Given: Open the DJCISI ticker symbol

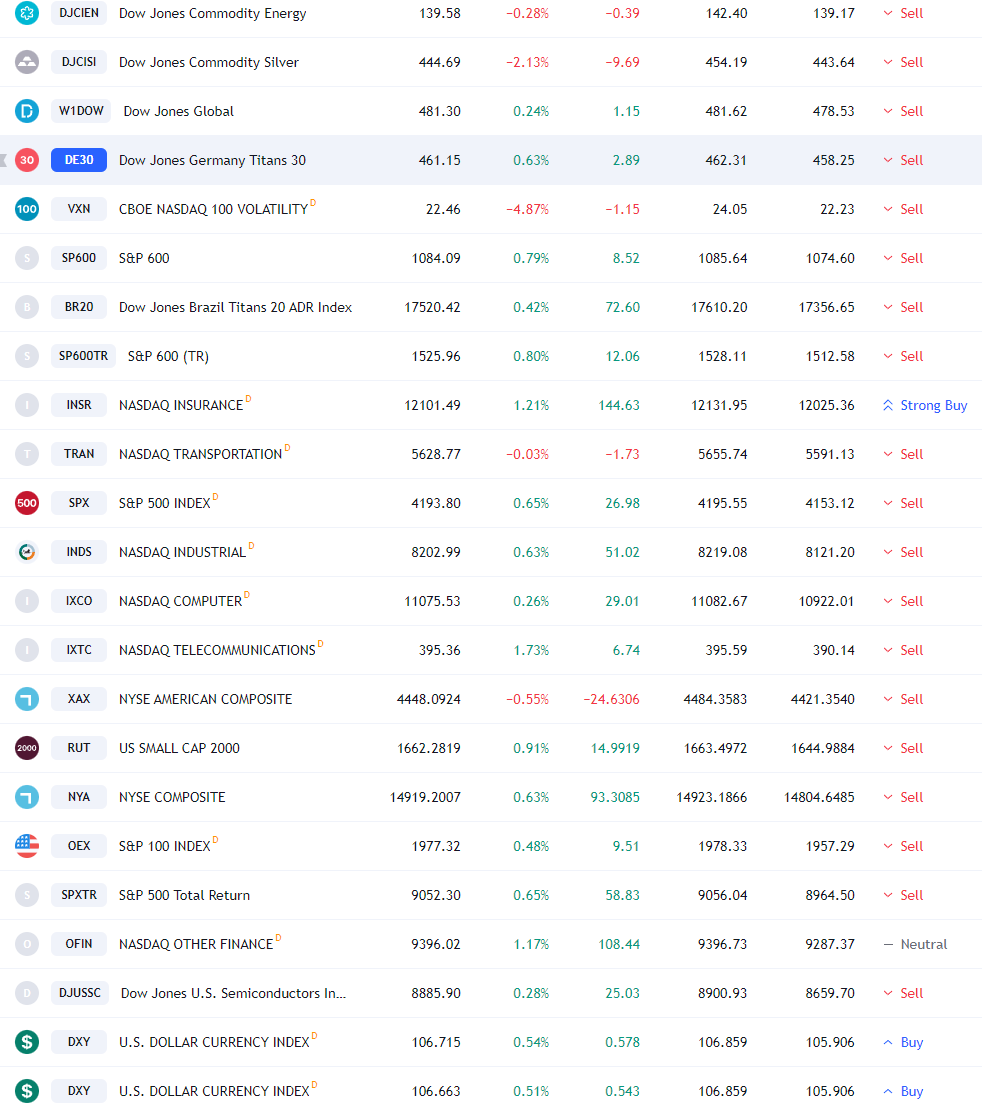Looking at the screenshot, I should point(79,62).
